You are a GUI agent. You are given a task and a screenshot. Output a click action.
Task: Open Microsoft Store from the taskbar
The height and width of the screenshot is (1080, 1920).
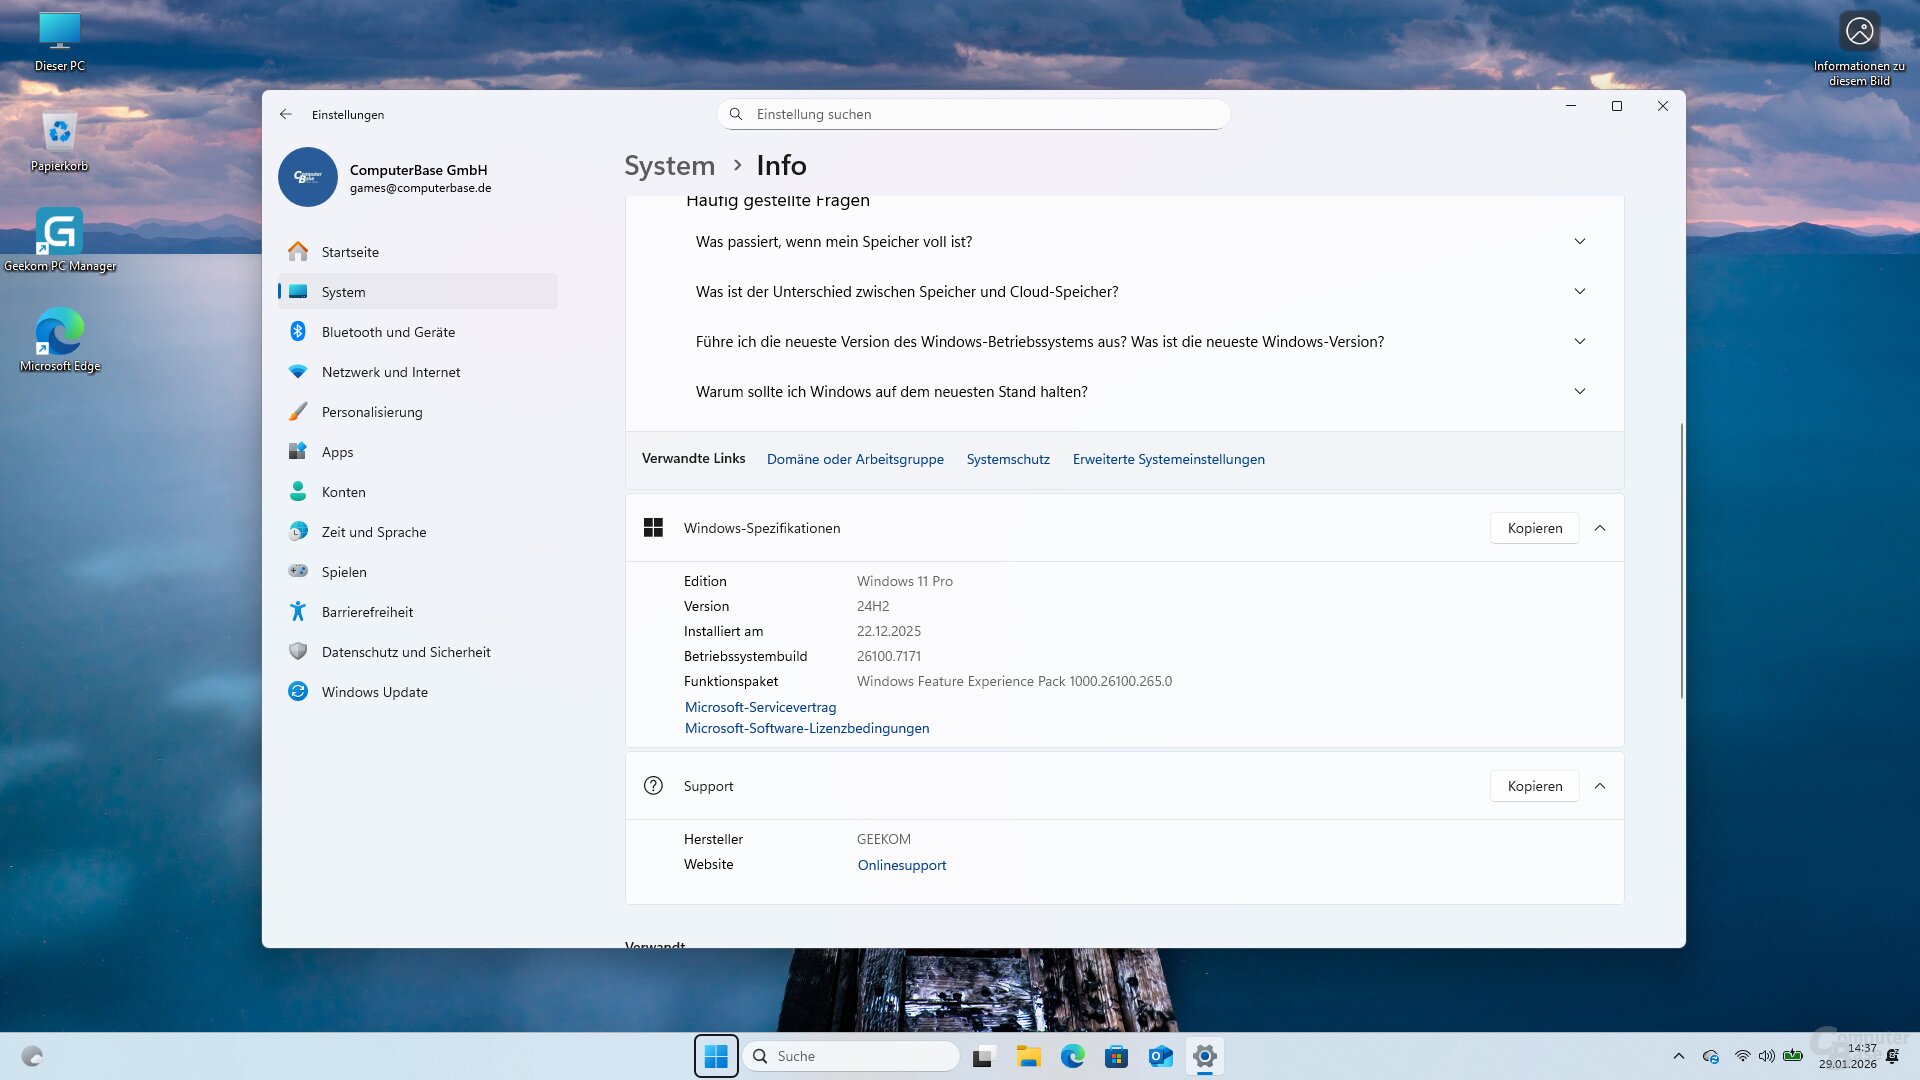pos(1116,1056)
